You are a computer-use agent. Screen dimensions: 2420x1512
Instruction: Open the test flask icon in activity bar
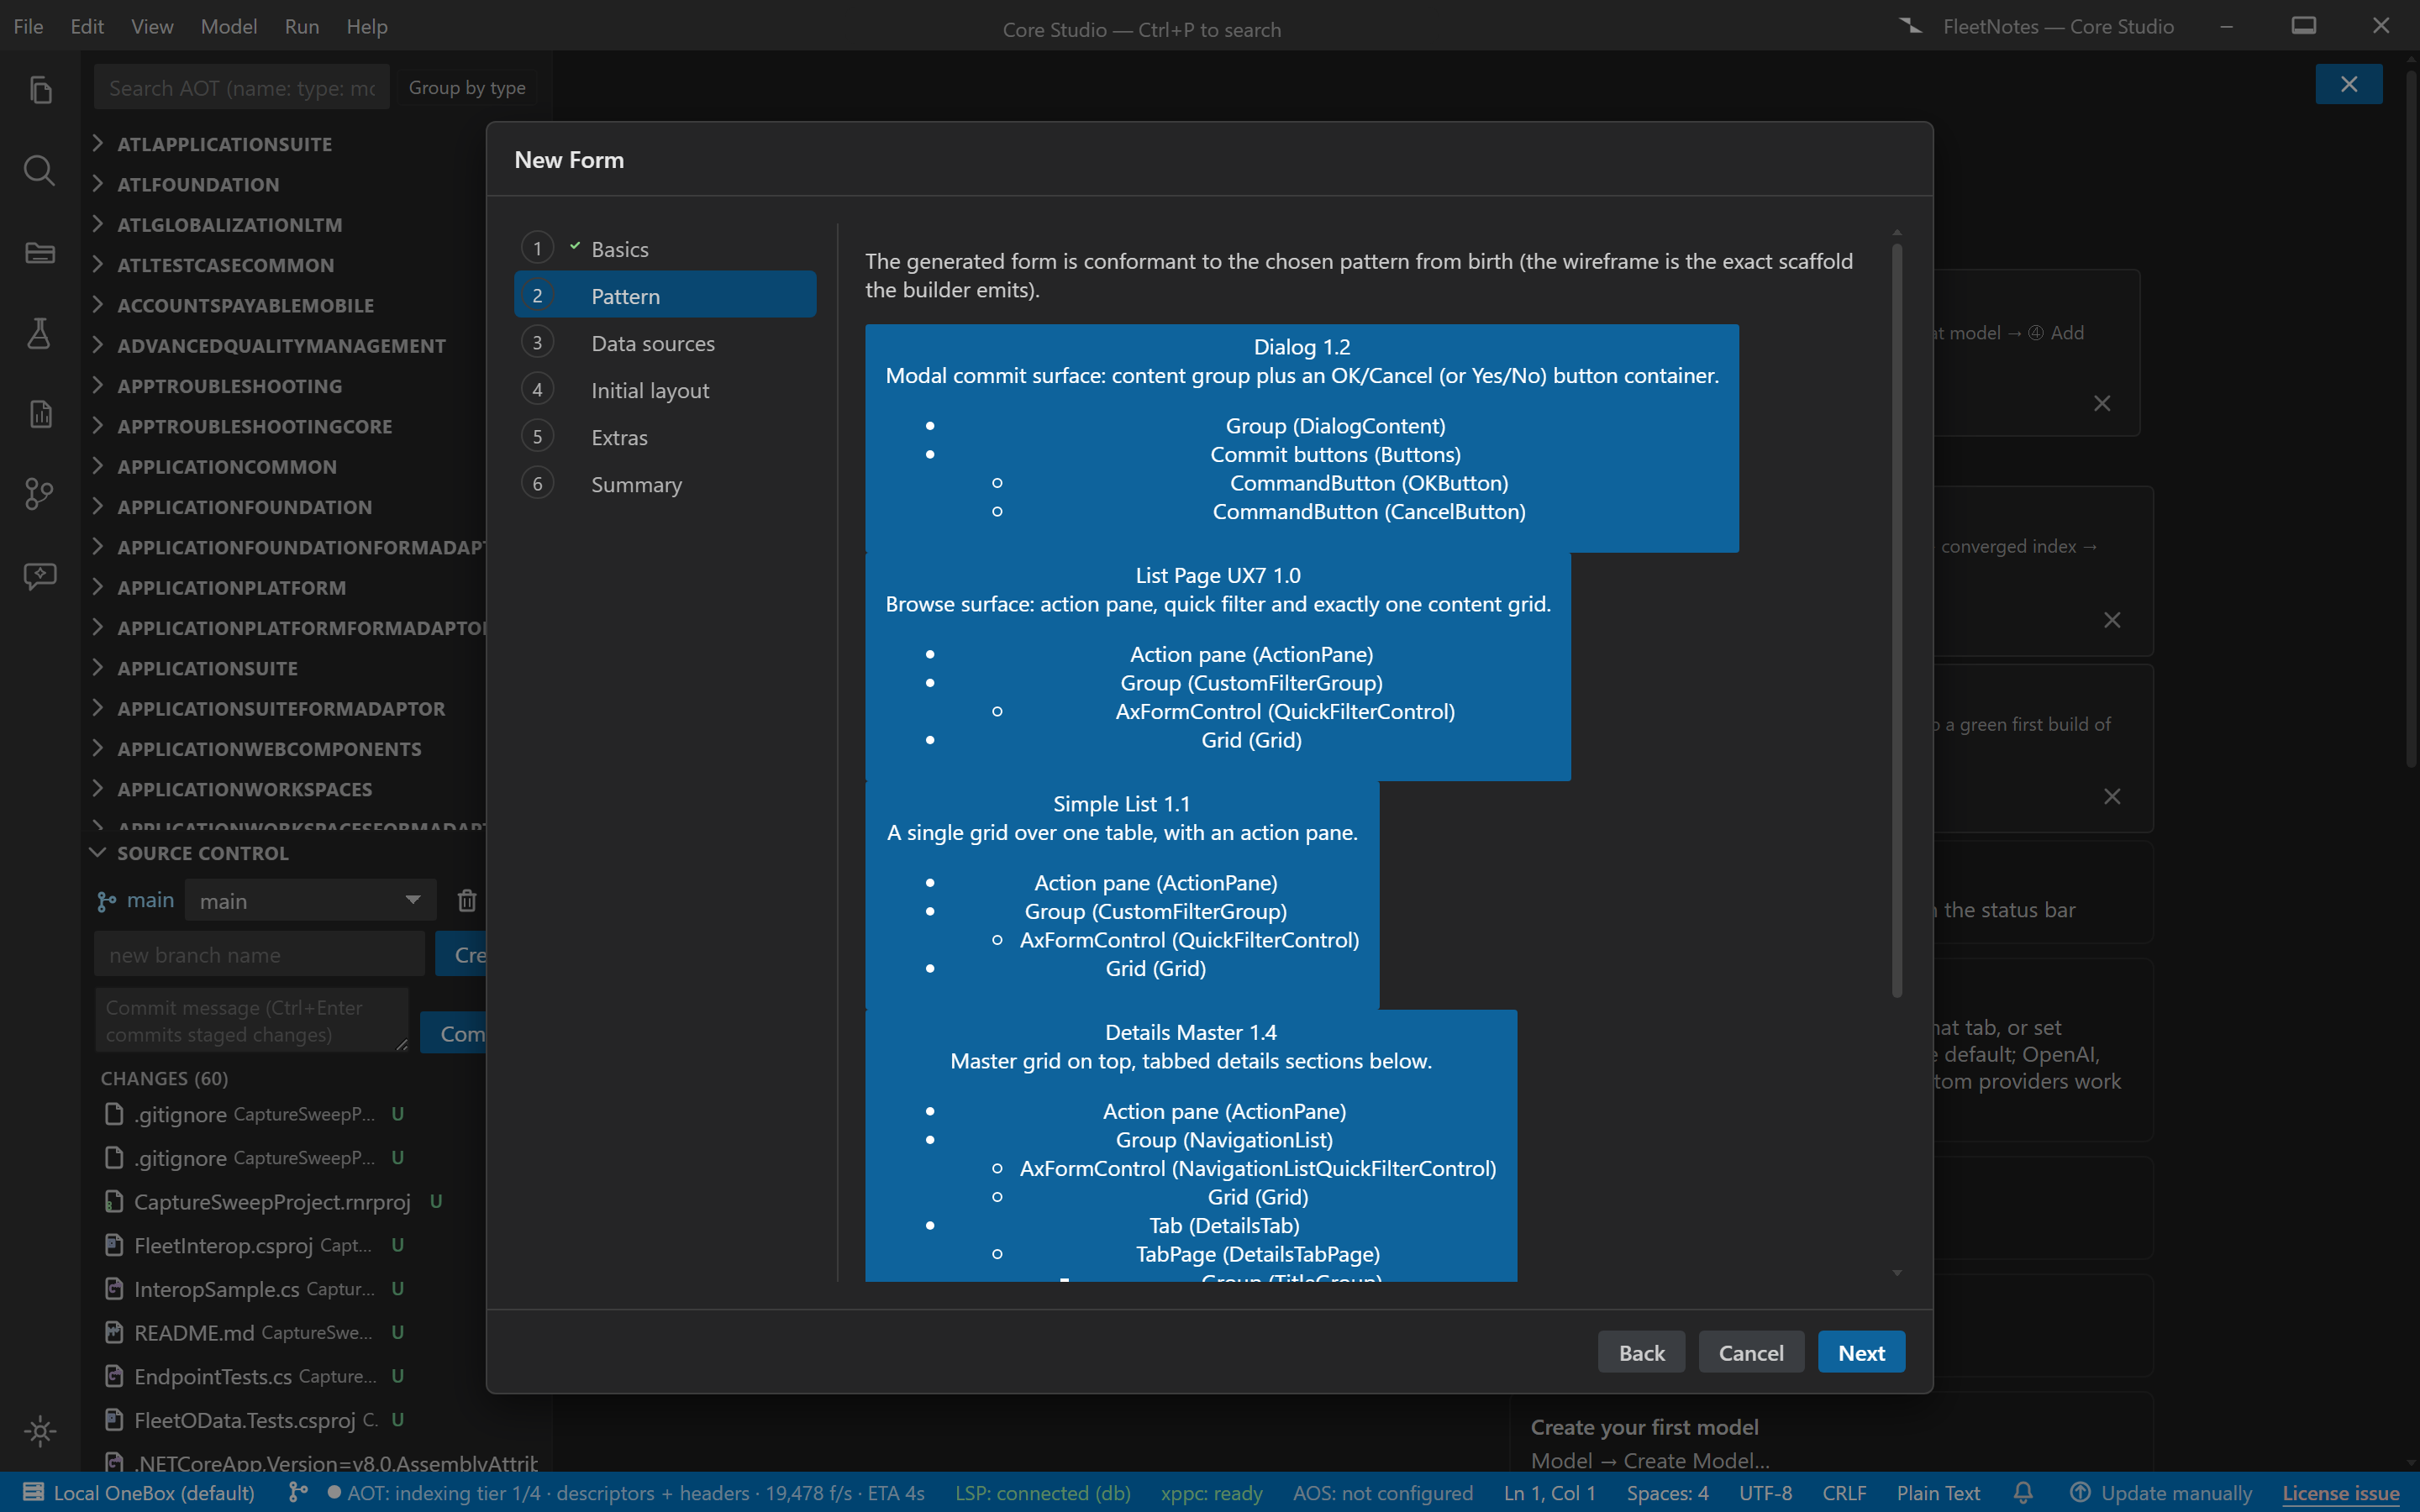coord(40,333)
